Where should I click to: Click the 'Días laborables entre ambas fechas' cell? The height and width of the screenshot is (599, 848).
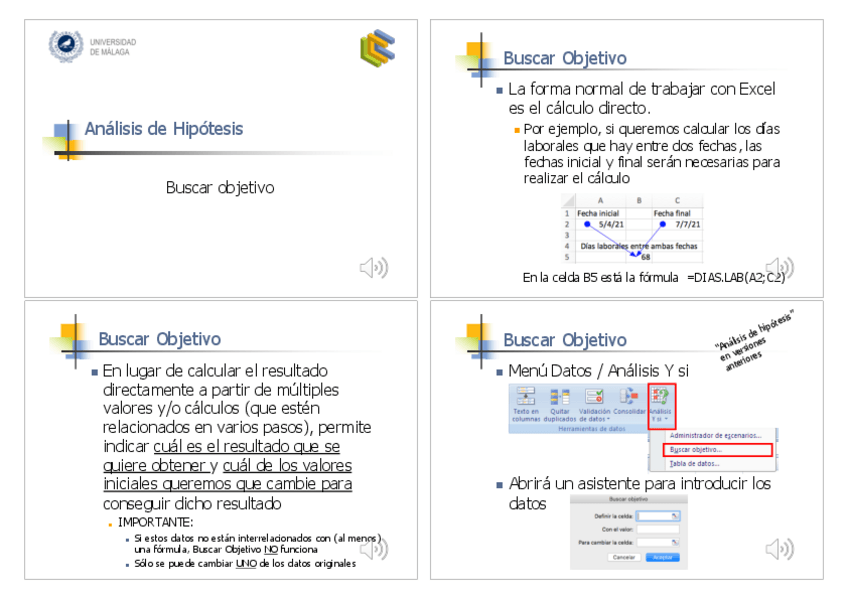638,246
